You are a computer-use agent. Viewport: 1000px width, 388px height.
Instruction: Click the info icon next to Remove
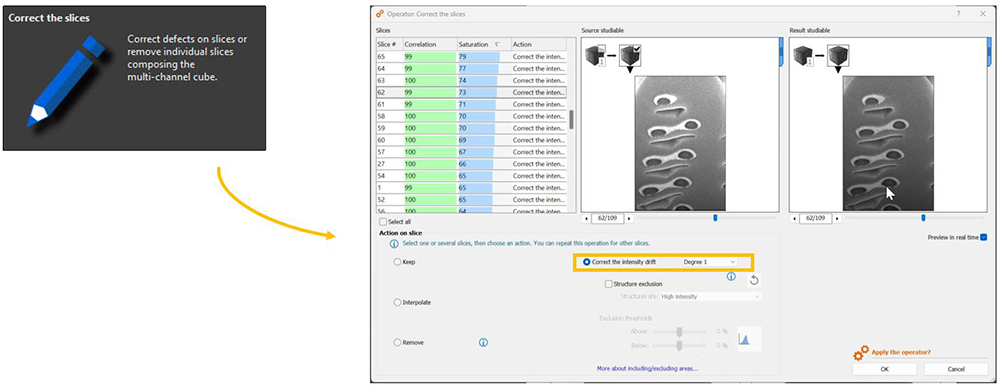(x=483, y=343)
